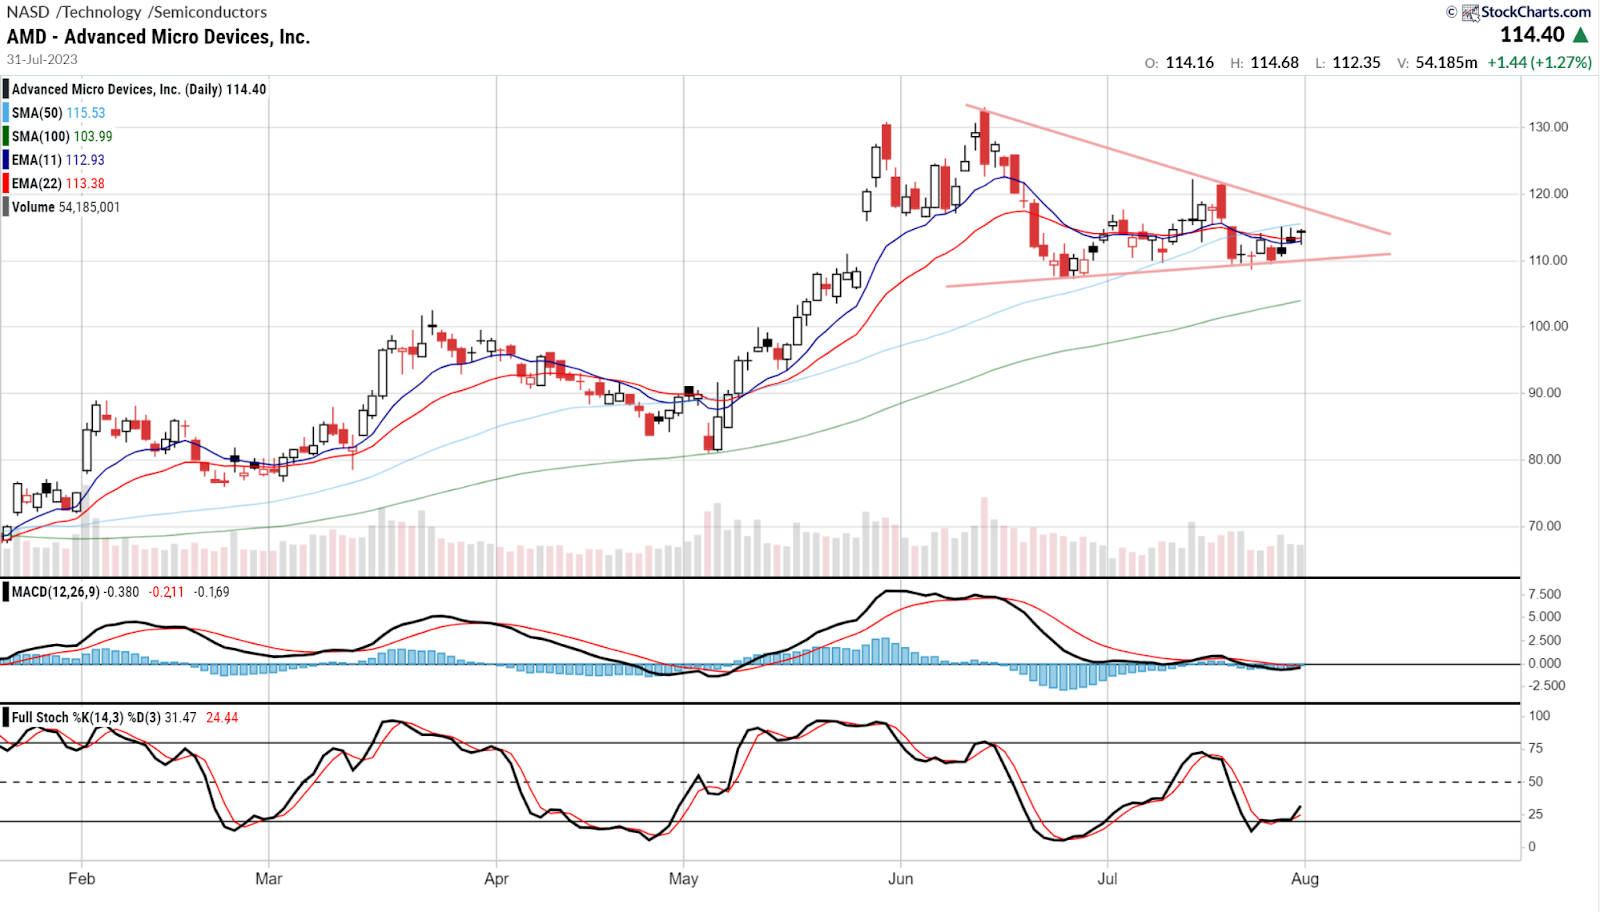
Task: Click the Jun label on the time axis
Action: (901, 879)
